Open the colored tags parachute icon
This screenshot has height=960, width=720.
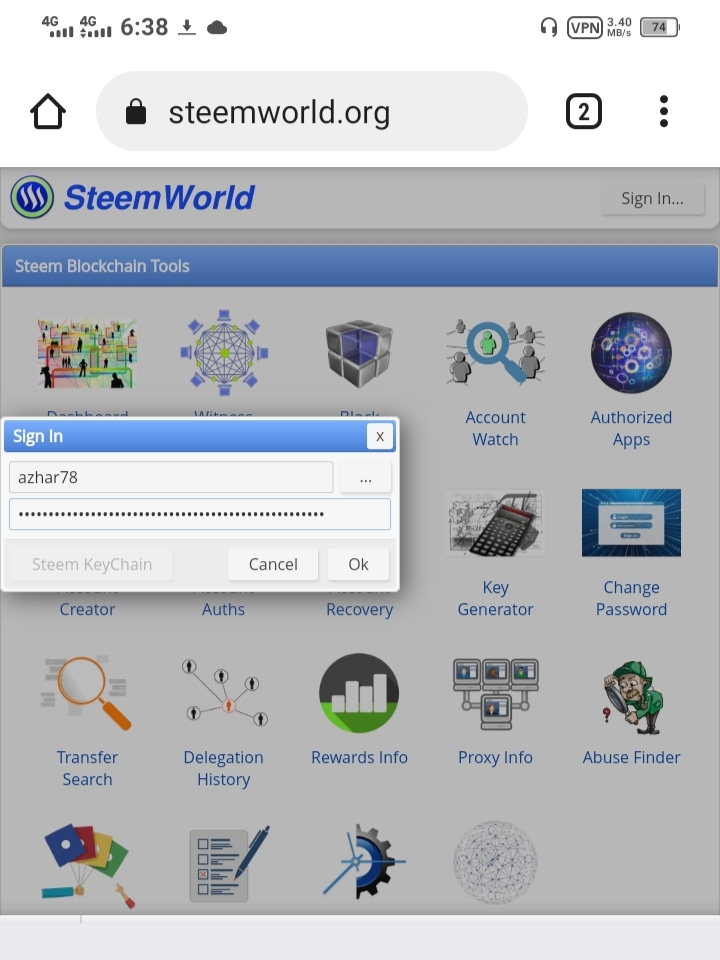87,865
